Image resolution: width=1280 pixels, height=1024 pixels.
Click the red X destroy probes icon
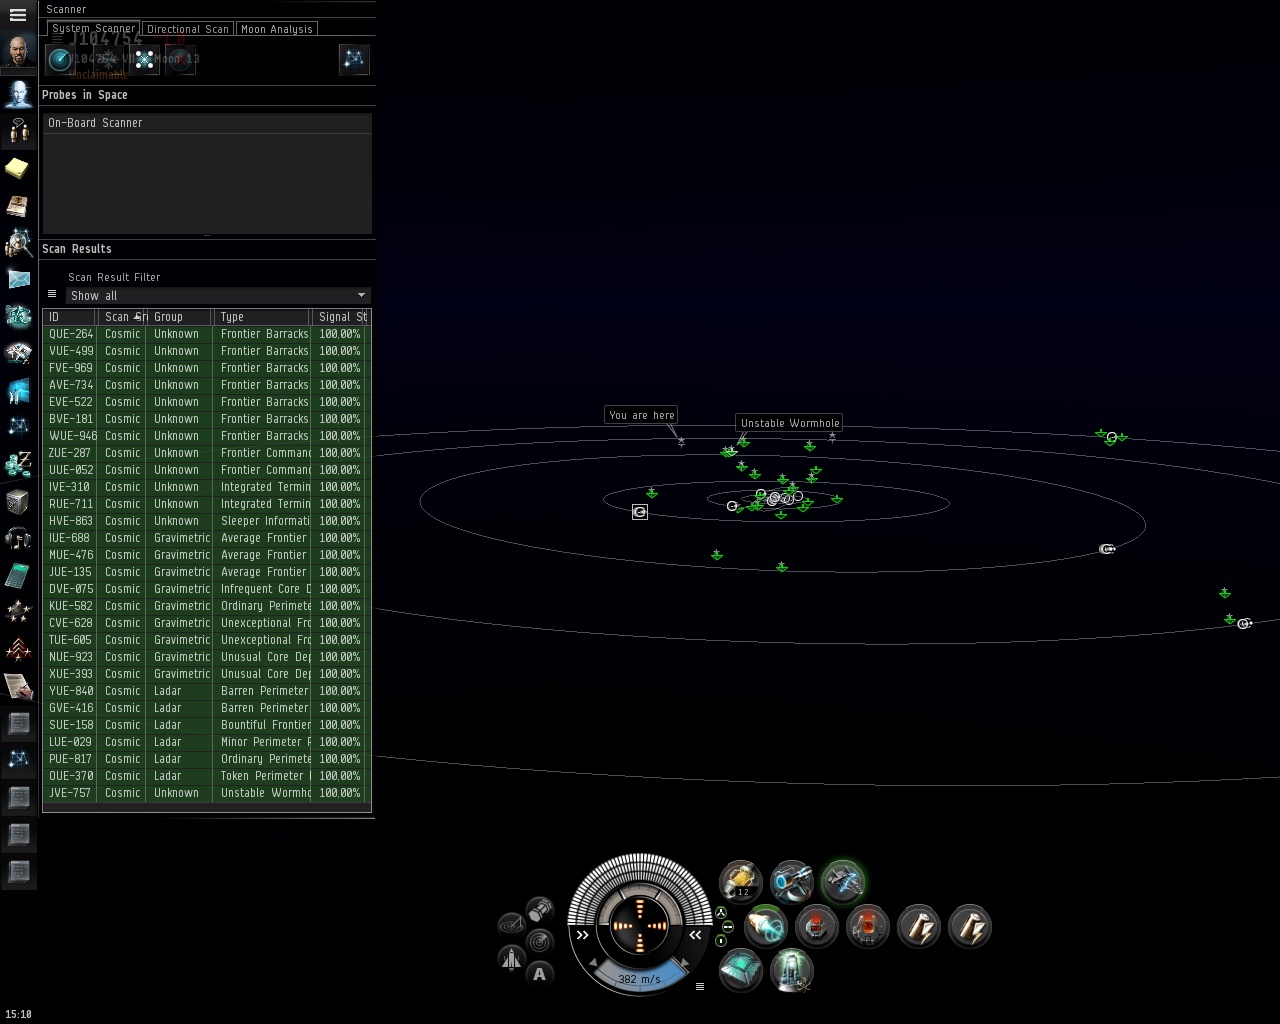point(180,60)
